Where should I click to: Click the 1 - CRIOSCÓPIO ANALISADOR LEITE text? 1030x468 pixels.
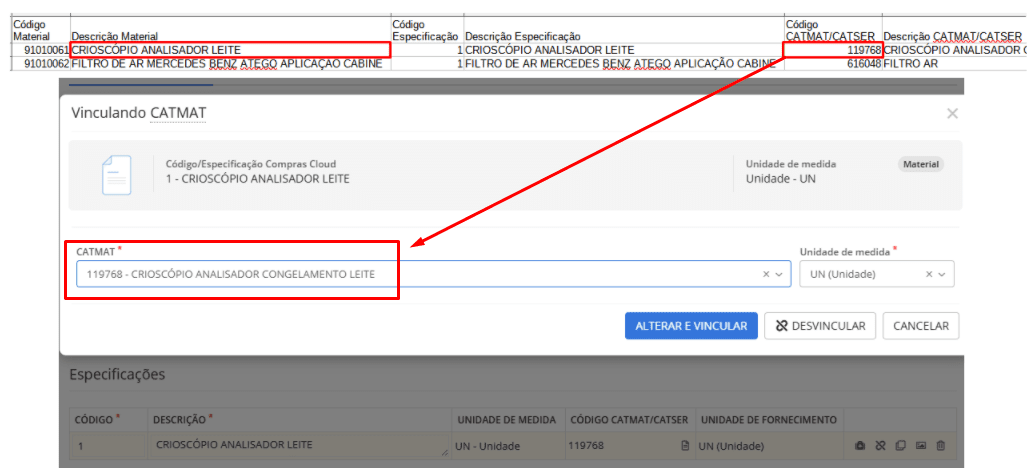click(x=258, y=178)
